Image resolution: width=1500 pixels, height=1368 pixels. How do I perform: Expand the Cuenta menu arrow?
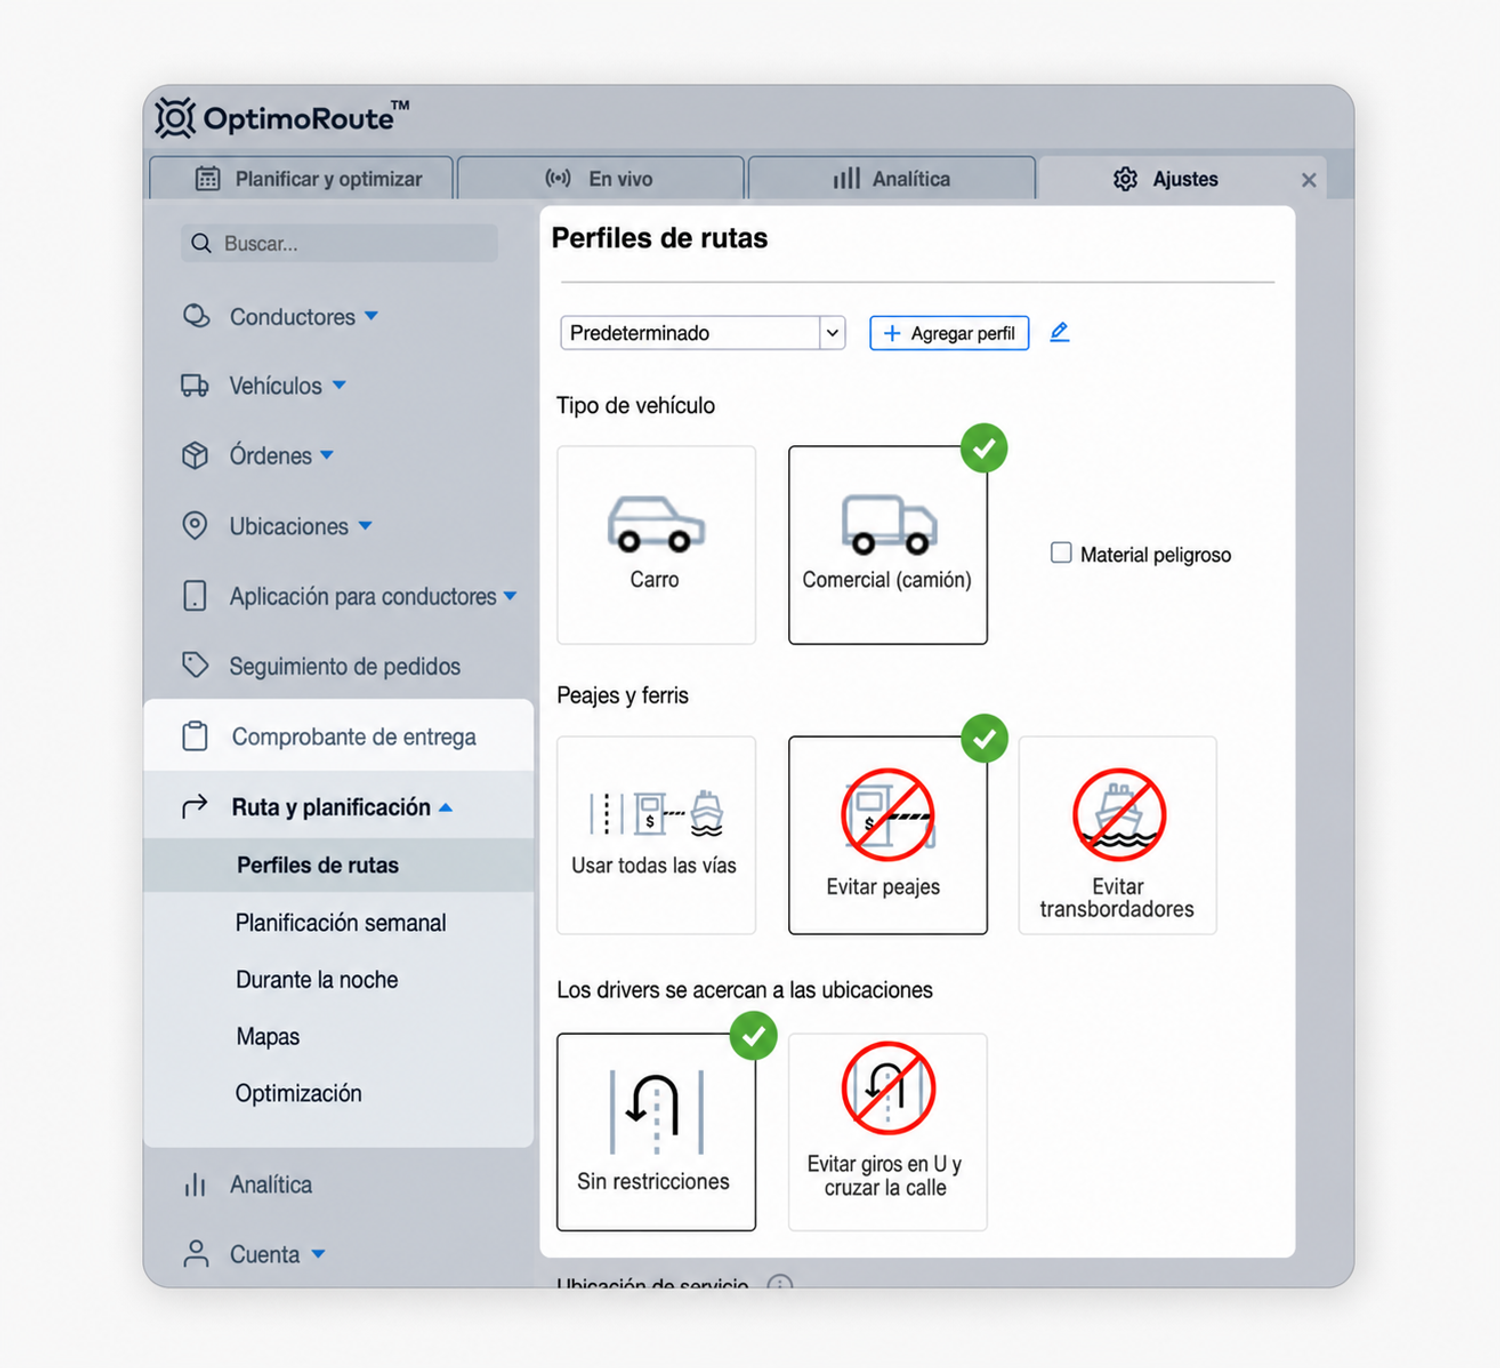pyautogui.click(x=318, y=1254)
